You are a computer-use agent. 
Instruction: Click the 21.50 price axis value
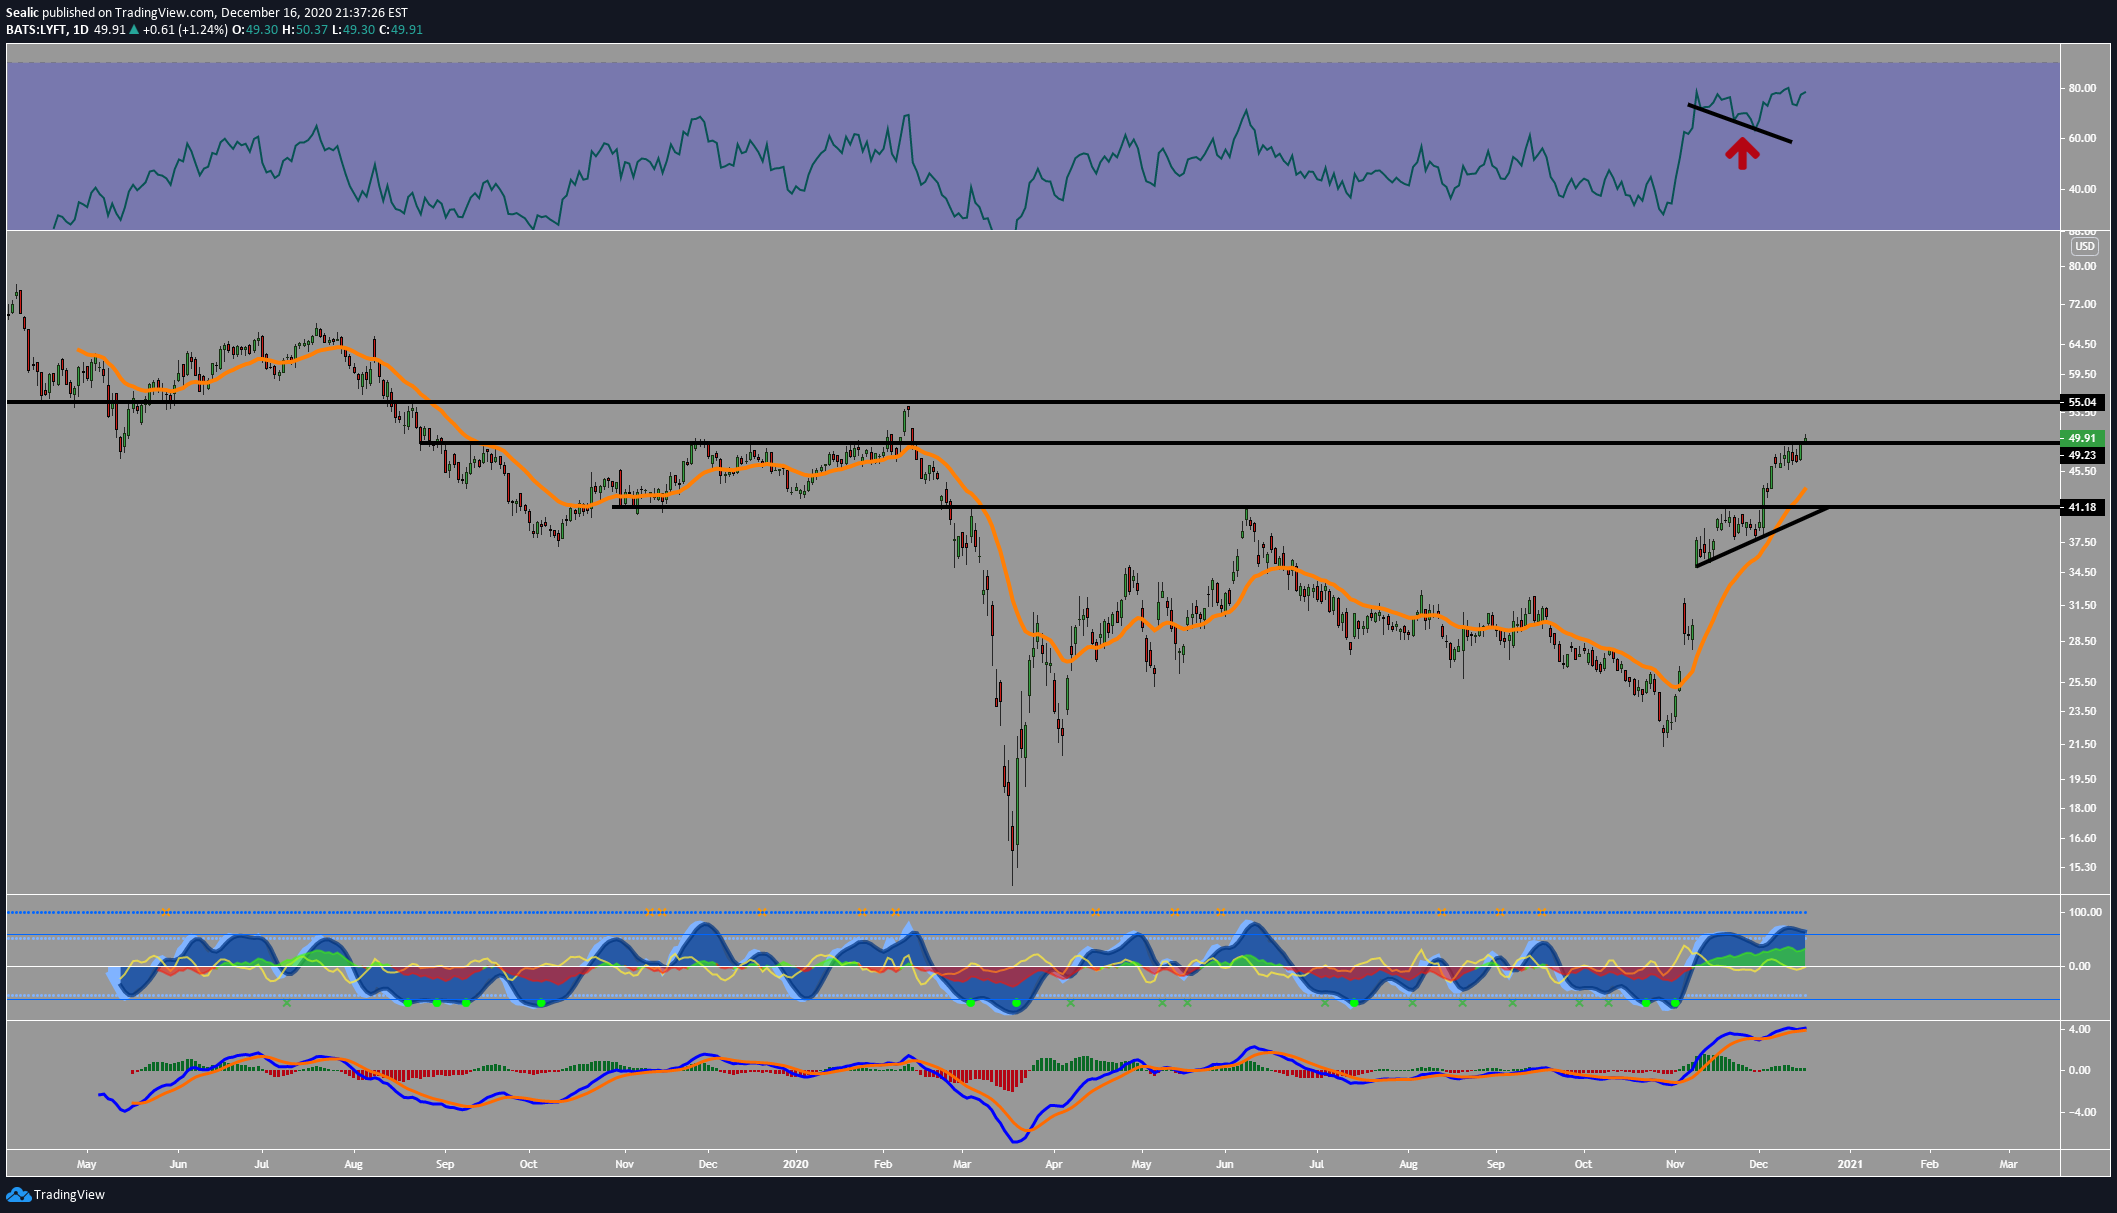pos(2082,744)
